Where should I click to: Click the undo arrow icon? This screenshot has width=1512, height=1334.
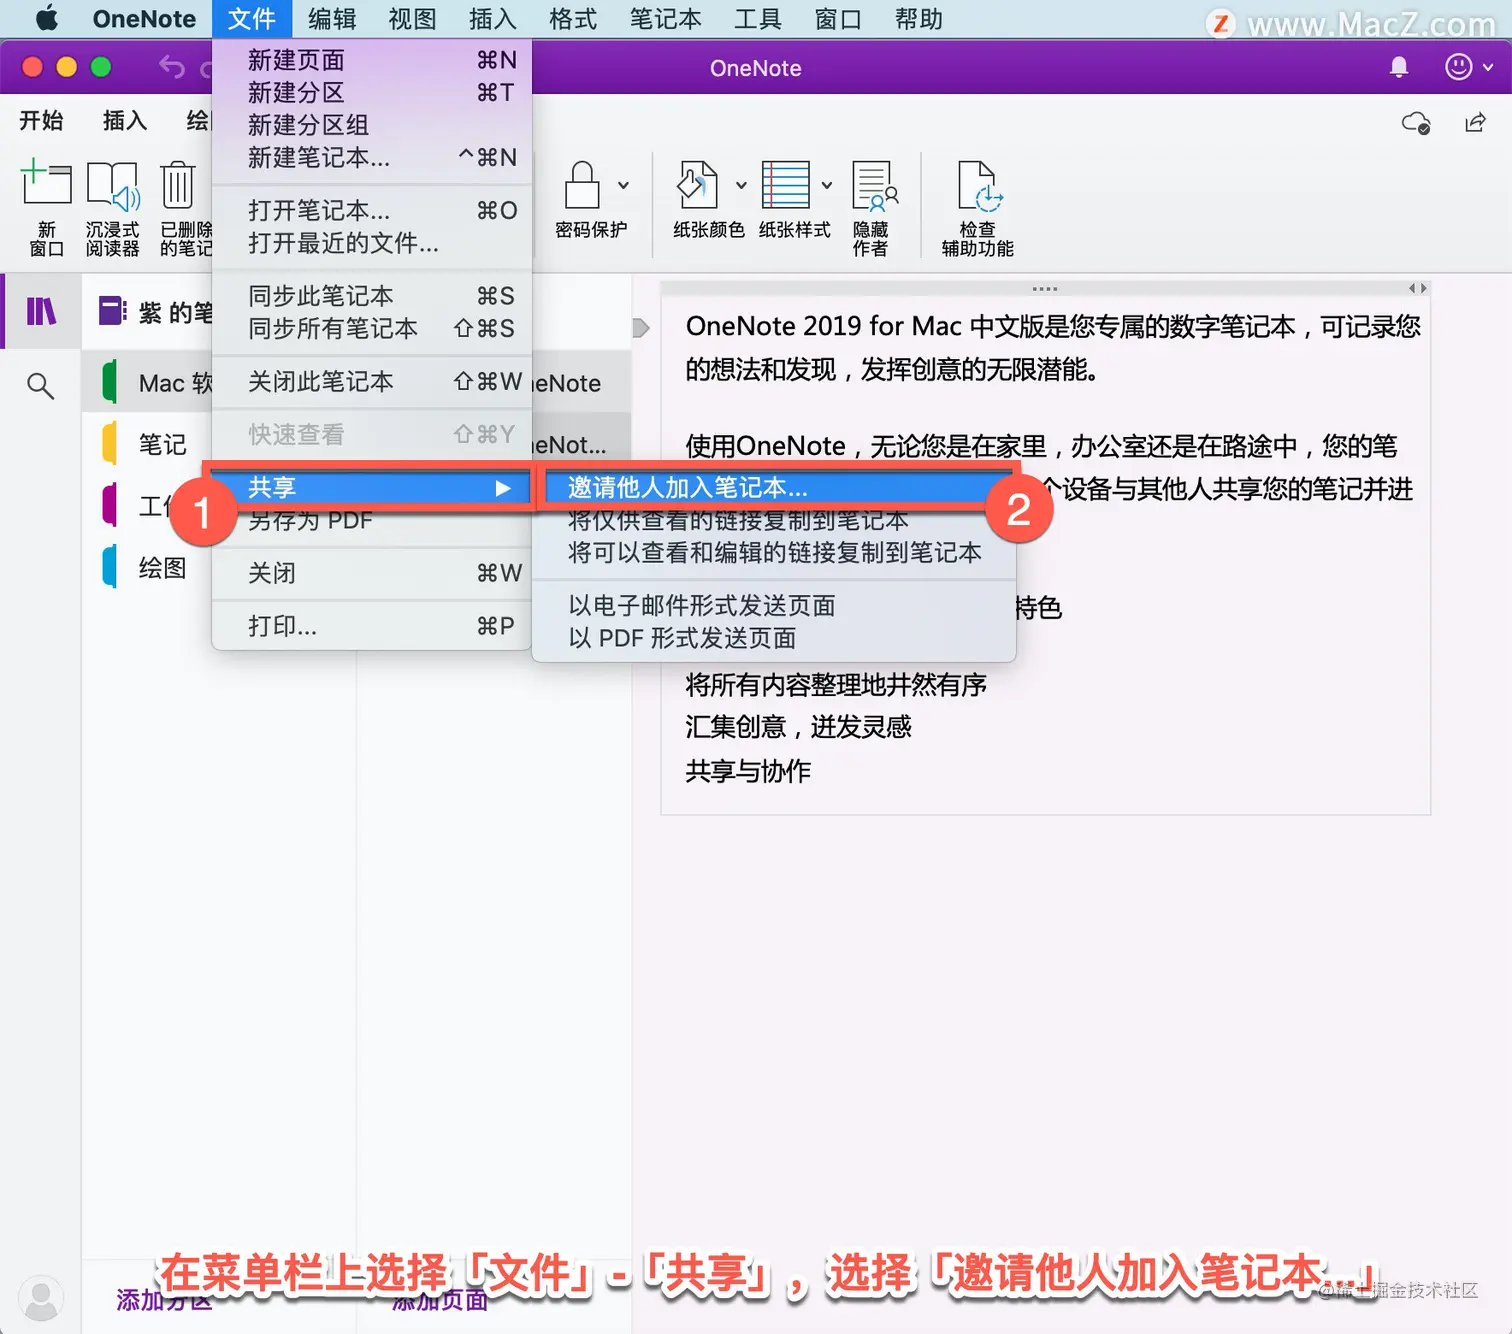[172, 67]
